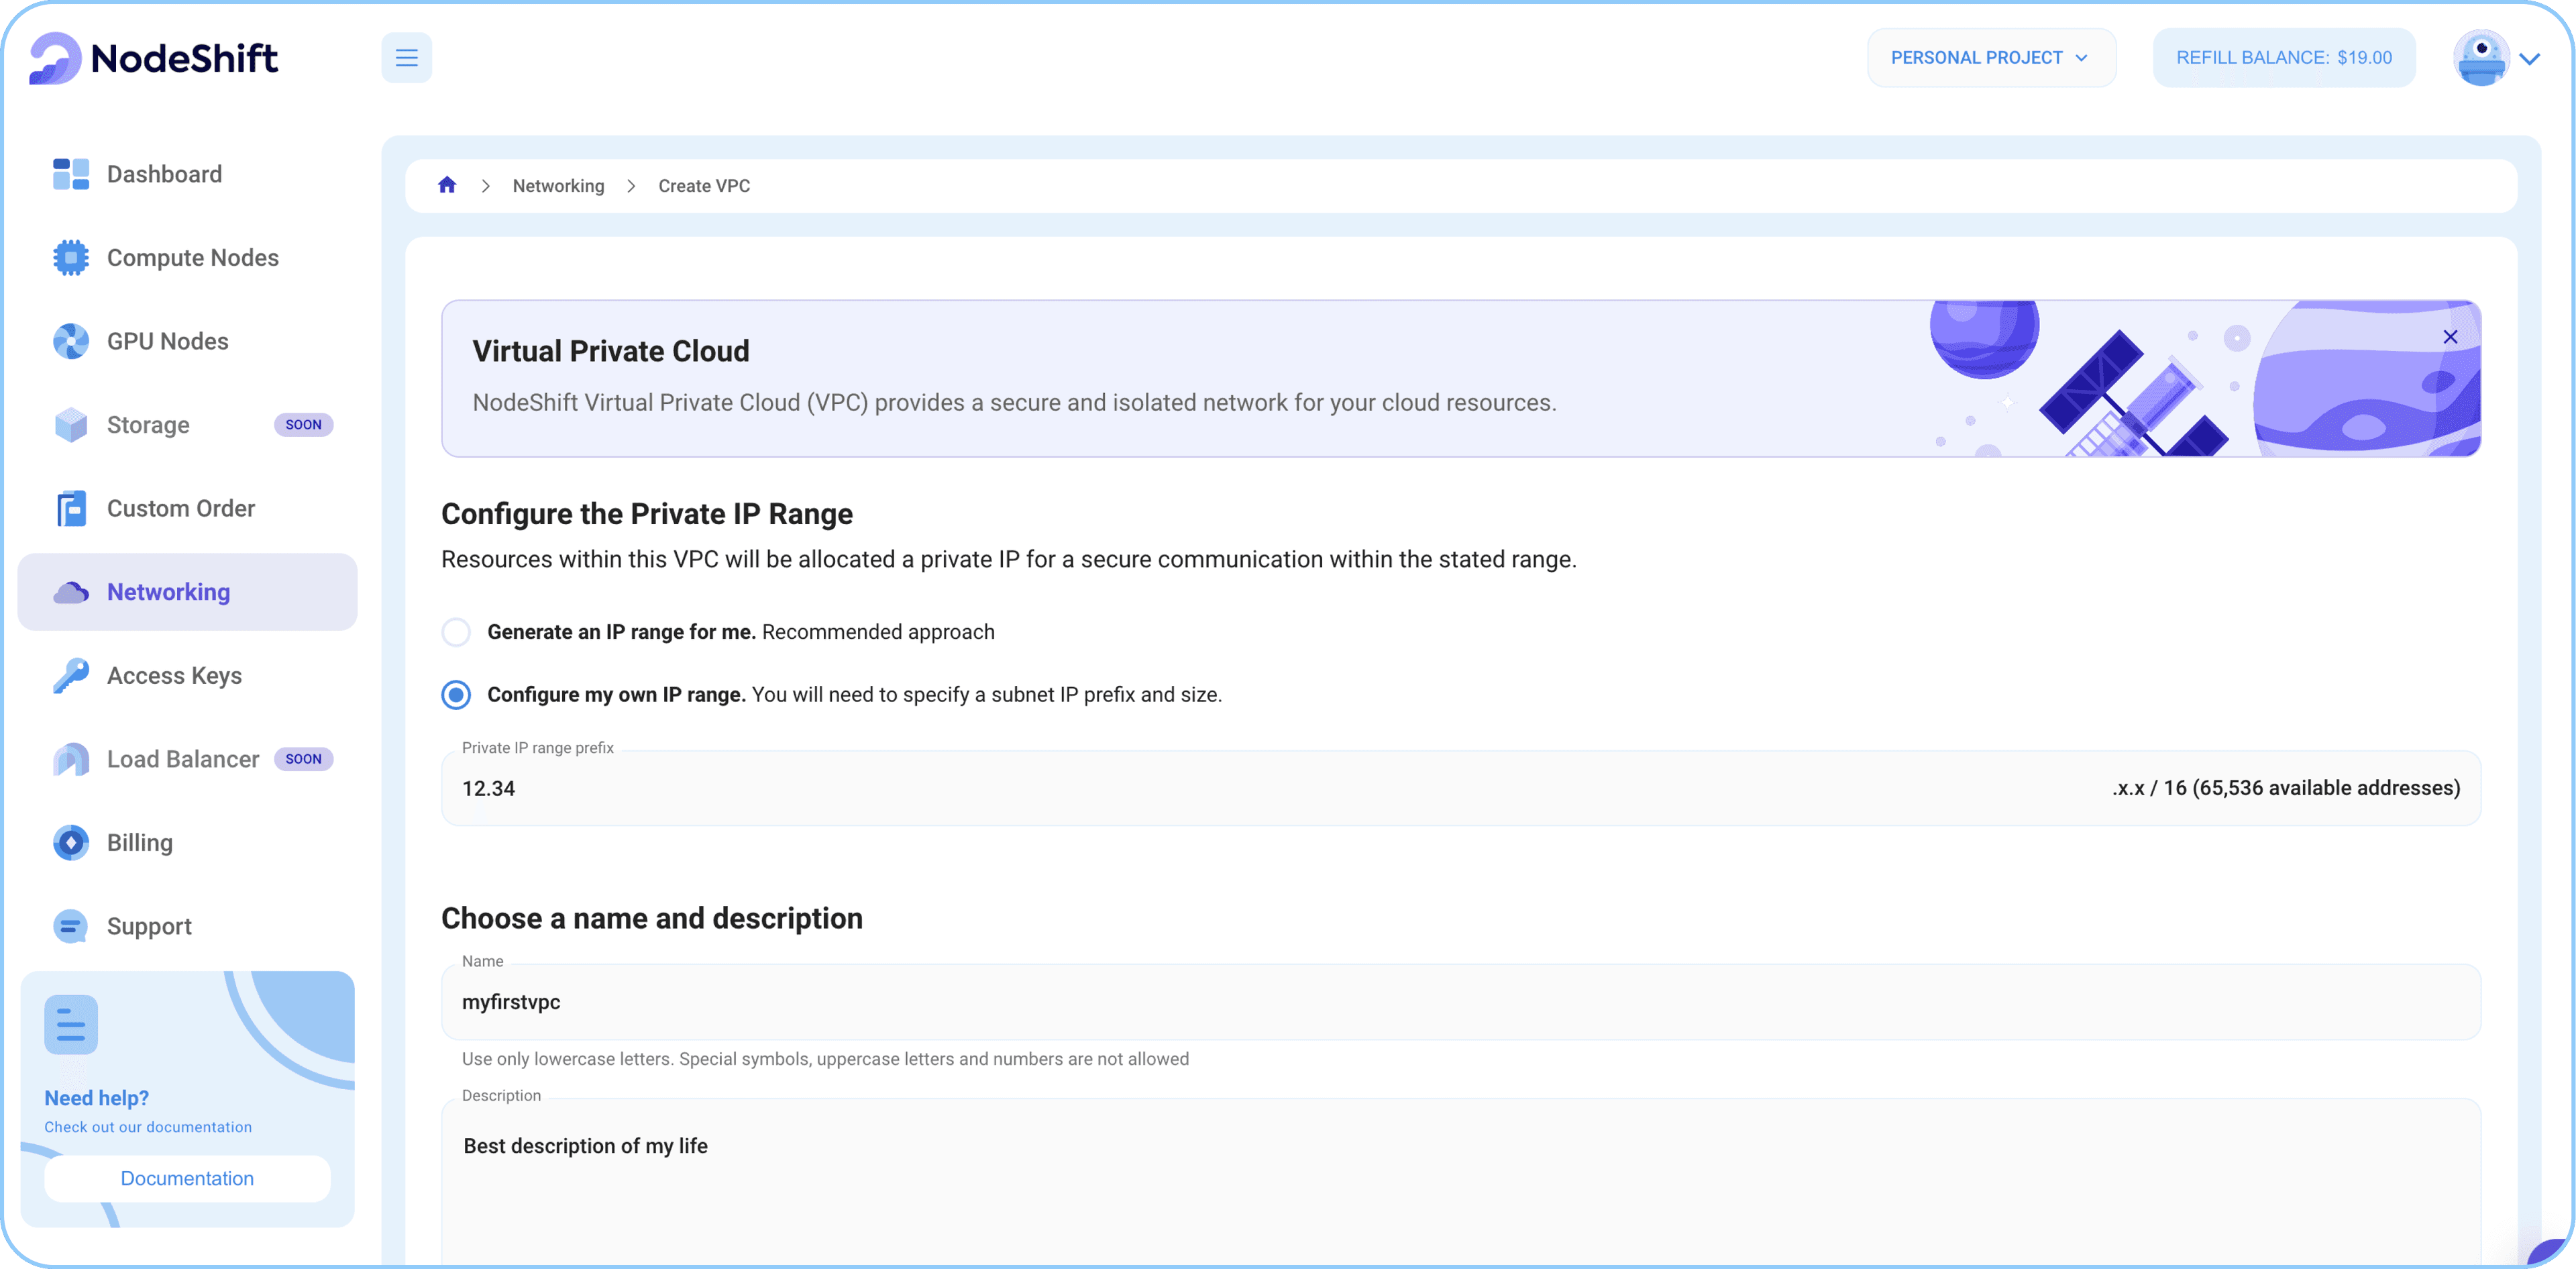Go to Billing section
2576x1269 pixels.
pyautogui.click(x=187, y=843)
